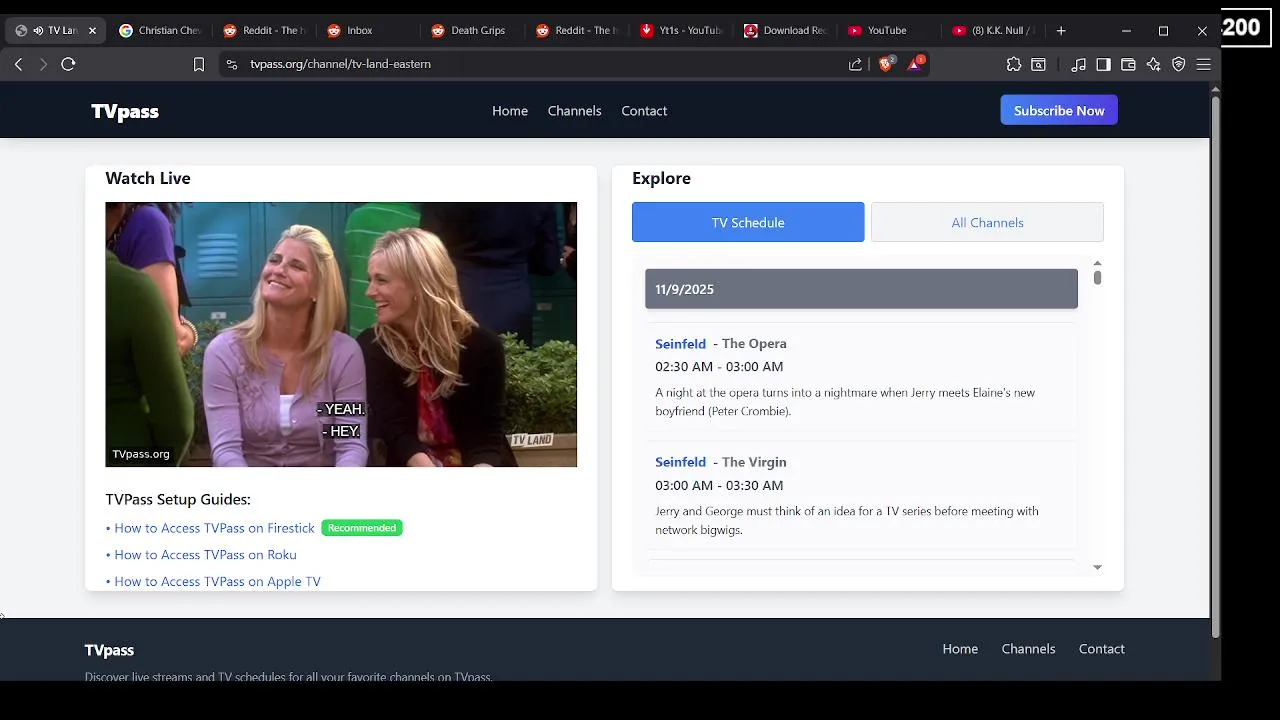Open the extensions puzzle icon
Viewport: 1280px width, 720px height.
[1014, 64]
